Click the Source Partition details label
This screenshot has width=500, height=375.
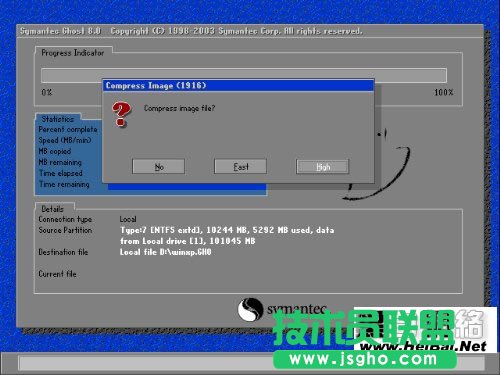pyautogui.click(x=65, y=230)
